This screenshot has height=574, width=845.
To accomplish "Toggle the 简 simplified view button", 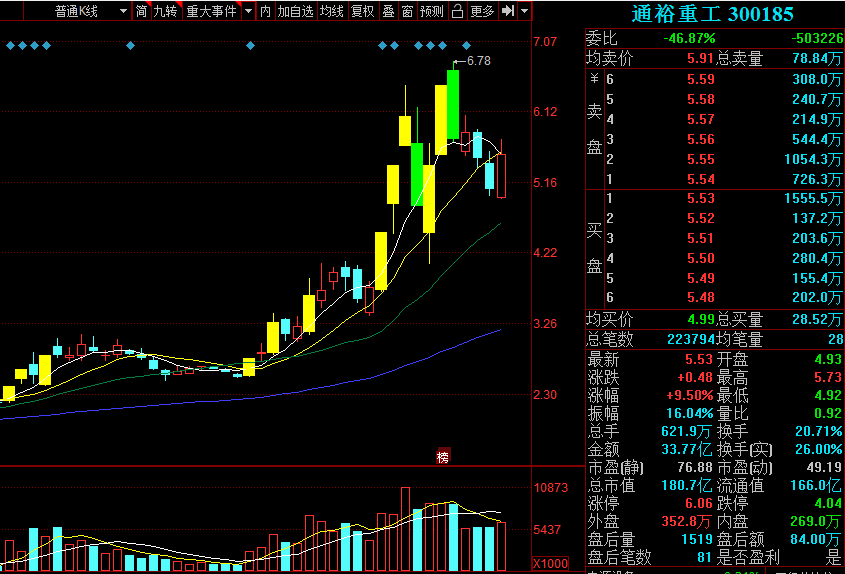I will click(141, 11).
